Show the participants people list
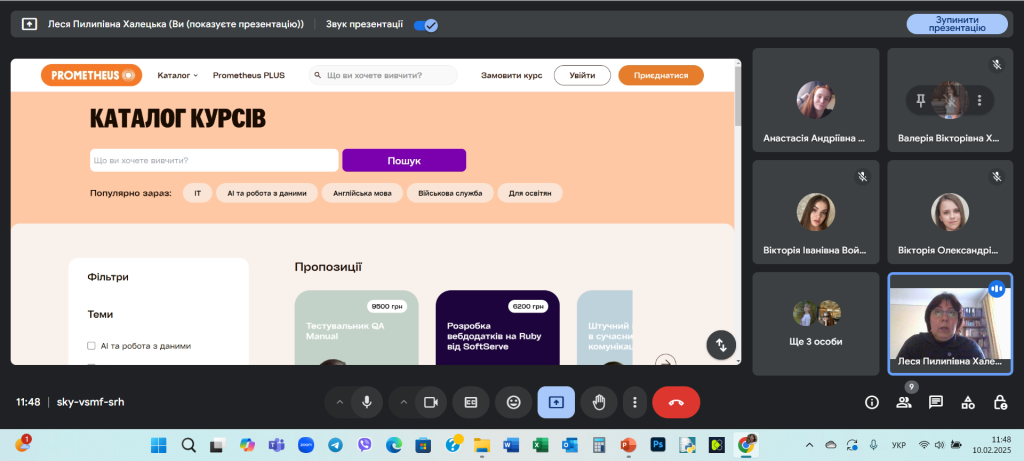 coord(904,402)
